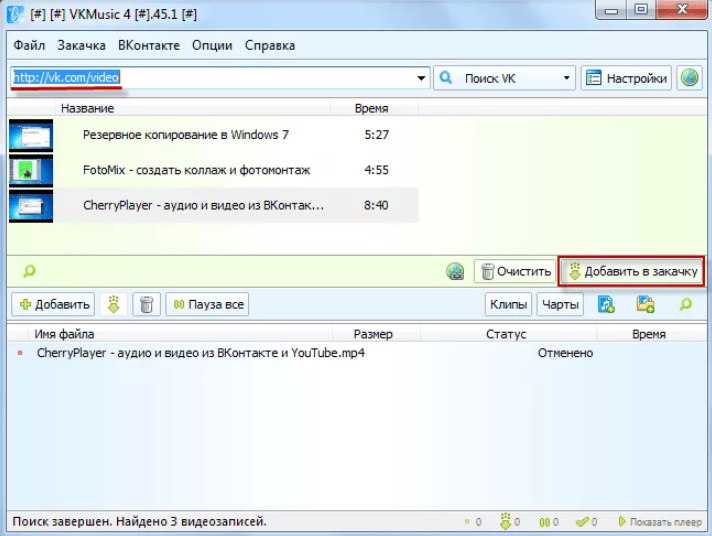The image size is (712, 536).
Task: Open Чарты
Action: click(560, 304)
